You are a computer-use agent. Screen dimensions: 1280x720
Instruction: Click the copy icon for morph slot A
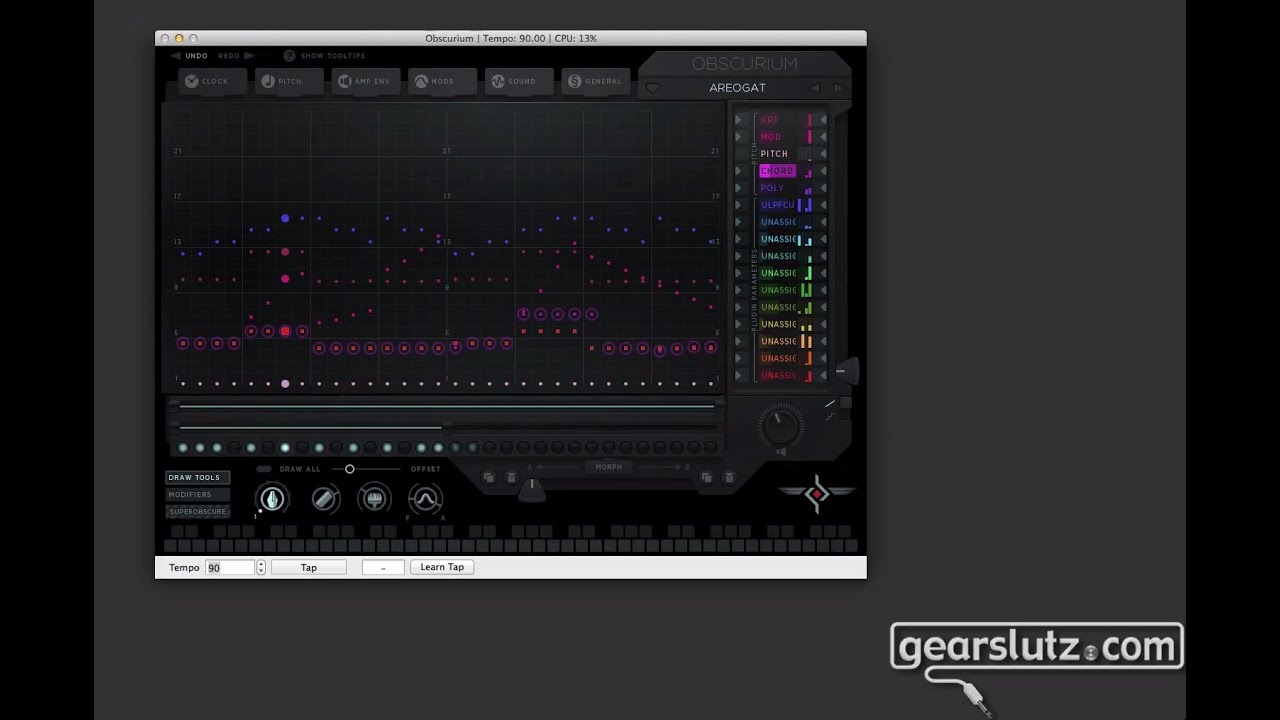(x=489, y=478)
